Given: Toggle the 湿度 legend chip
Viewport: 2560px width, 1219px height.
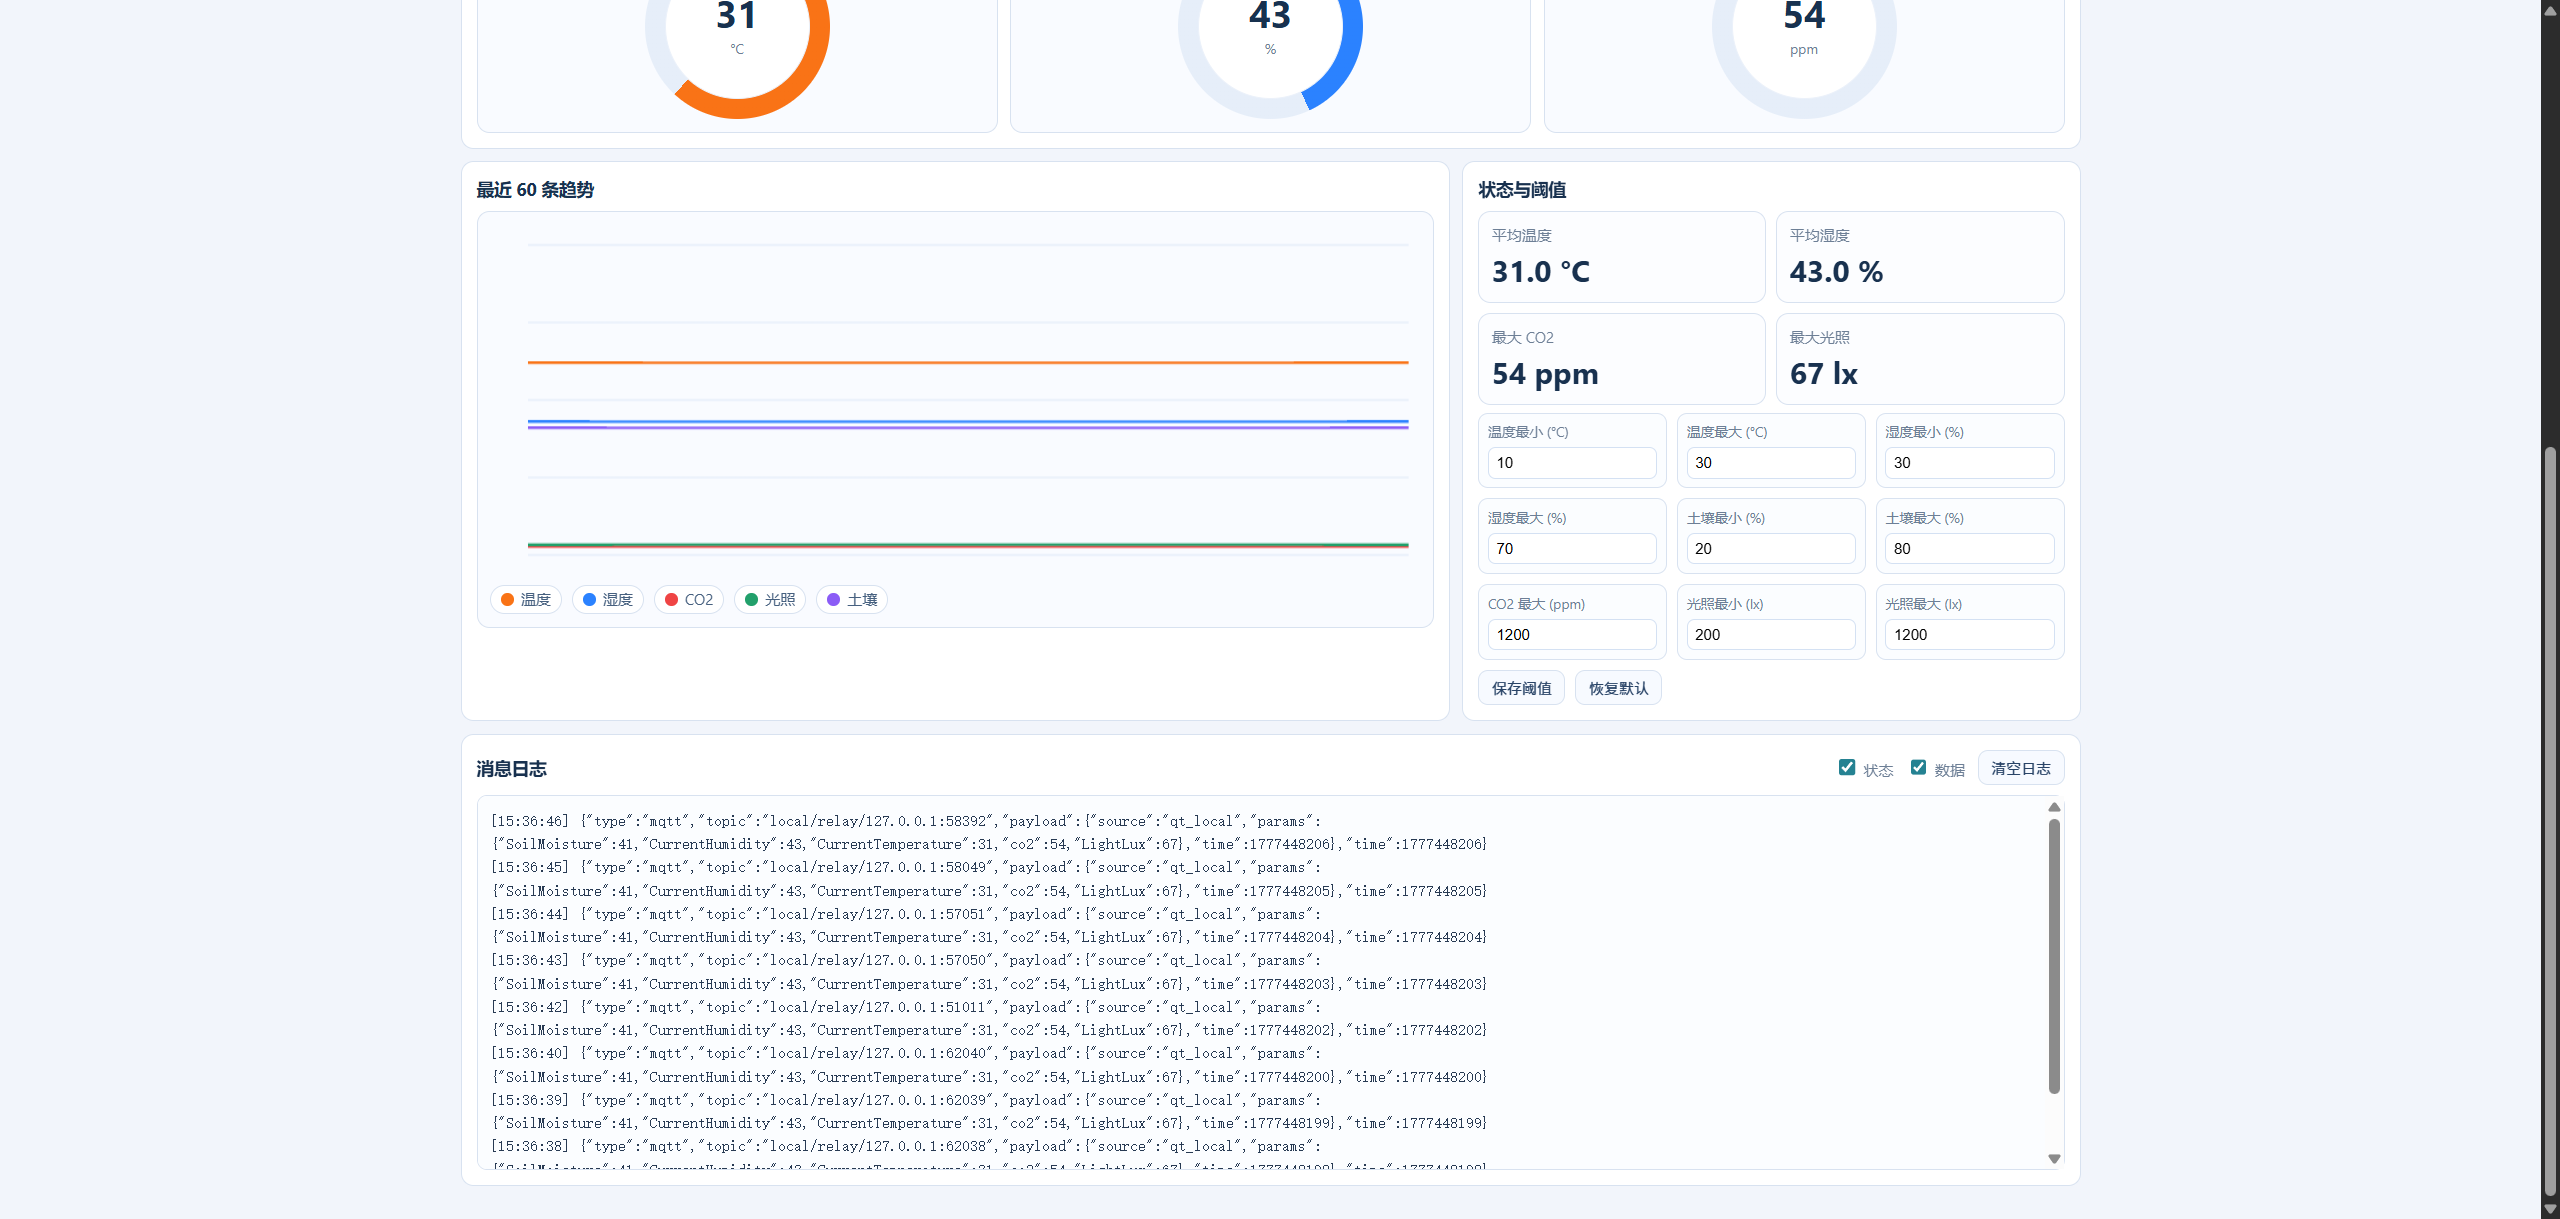Looking at the screenshot, I should point(608,600).
